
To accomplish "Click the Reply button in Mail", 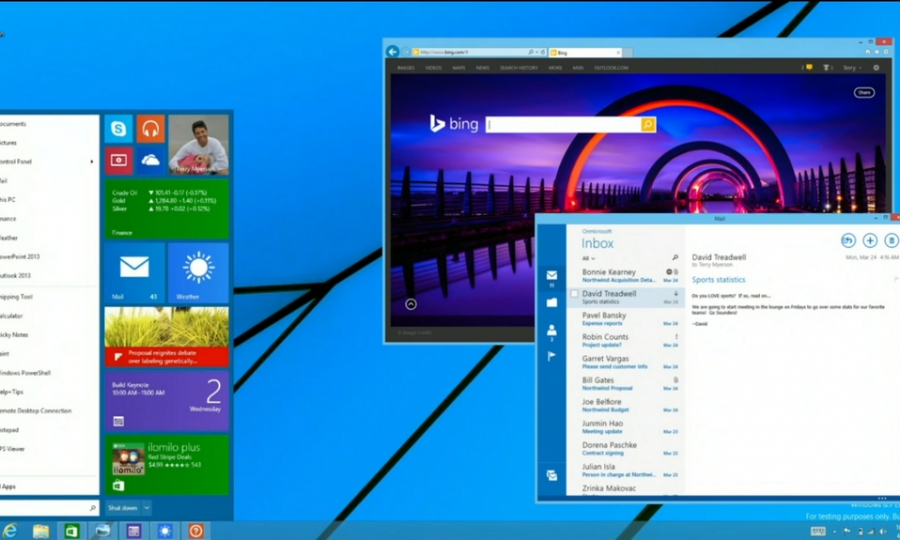I will coord(848,240).
